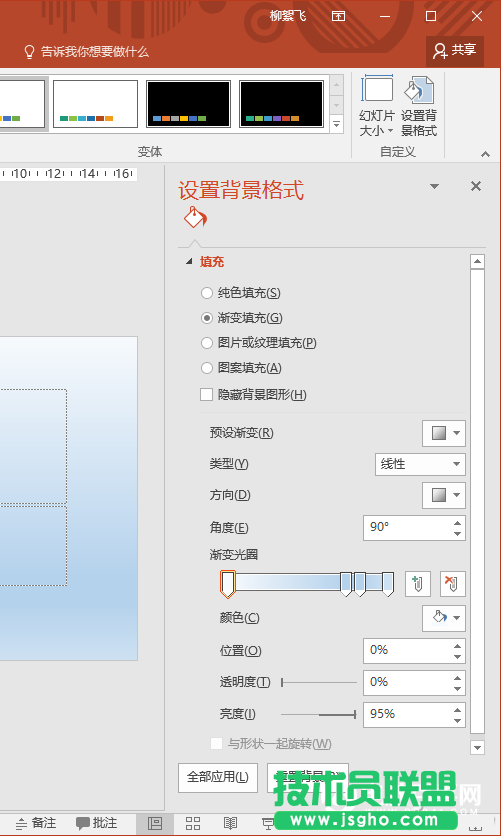The height and width of the screenshot is (836, 501).
Task: Click upper dotted placeholder on slide
Action: (33, 446)
